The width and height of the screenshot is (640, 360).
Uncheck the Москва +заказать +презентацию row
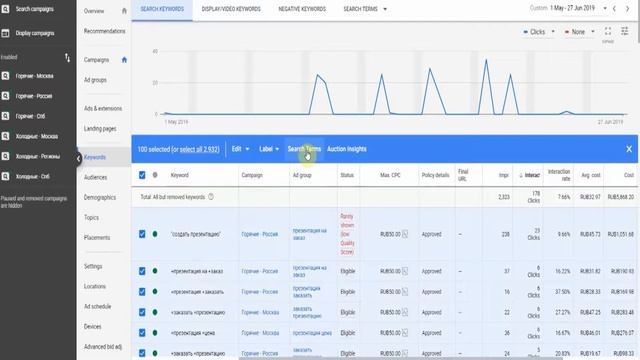[142, 312]
